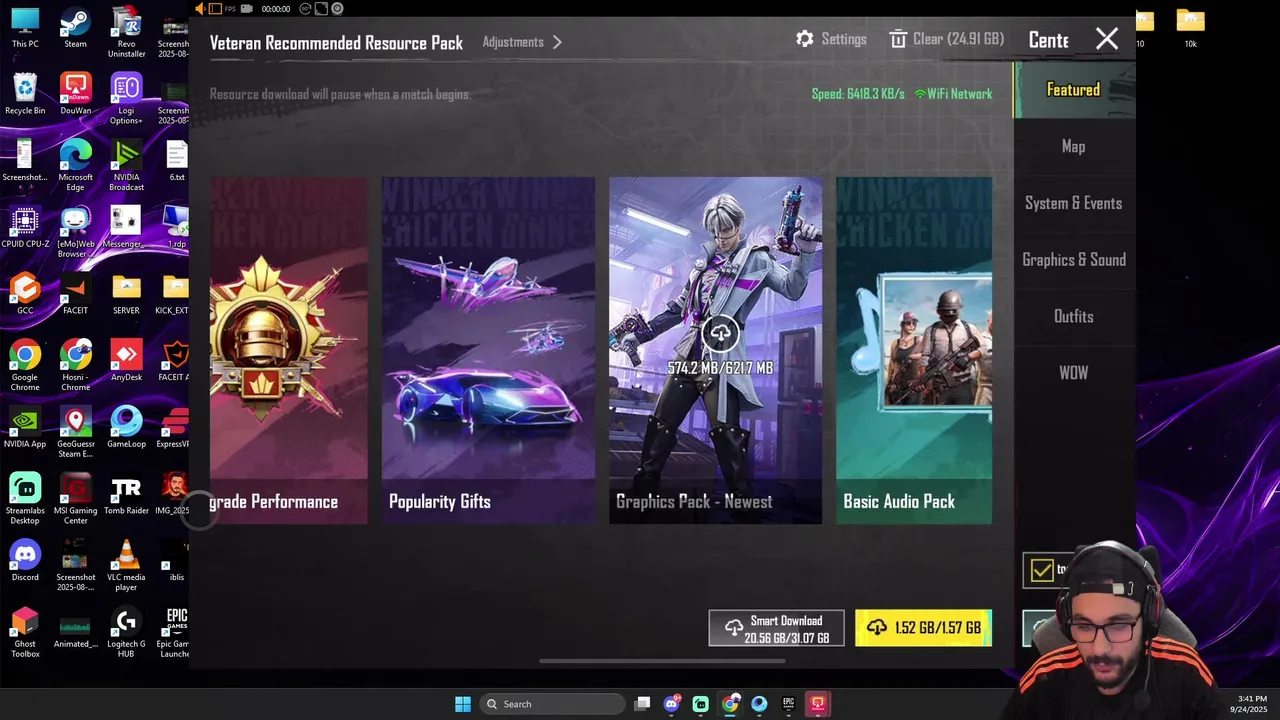Launch GeoGuessr Steam Edition shortcut

(75, 432)
